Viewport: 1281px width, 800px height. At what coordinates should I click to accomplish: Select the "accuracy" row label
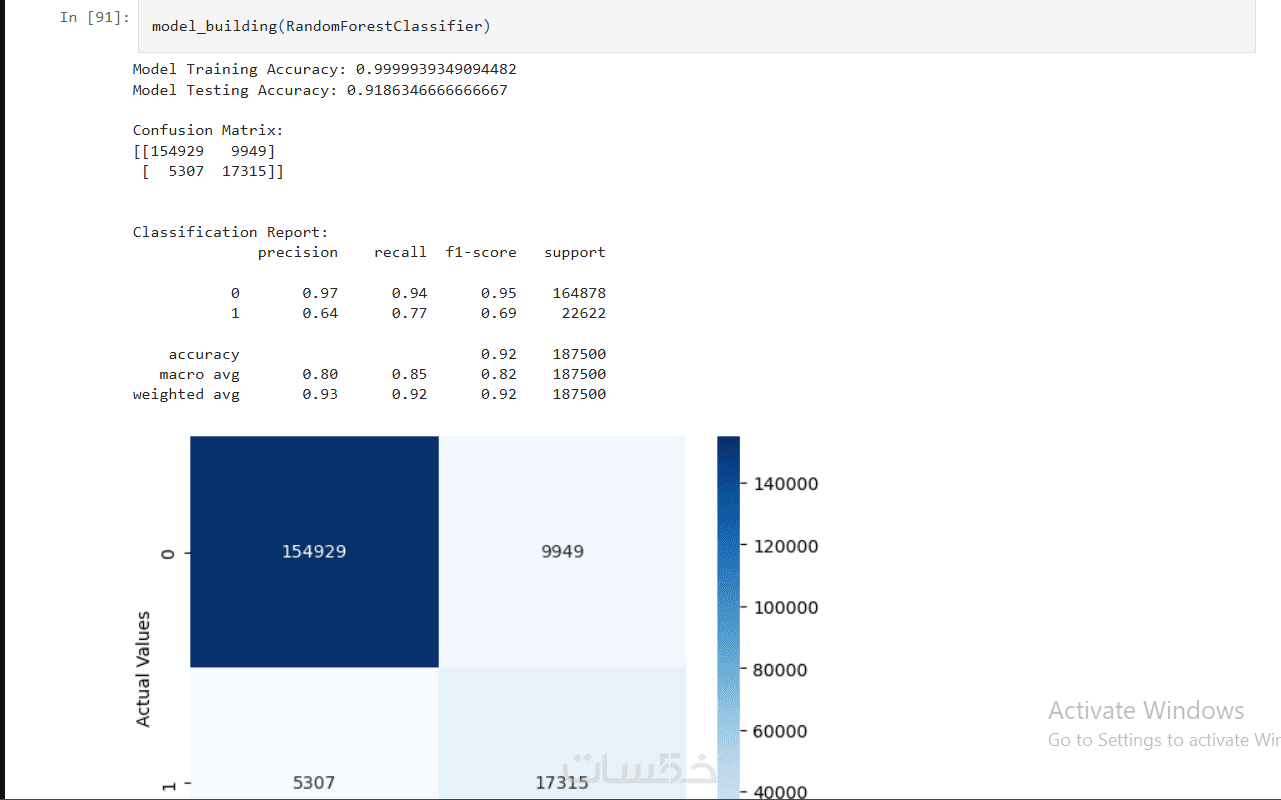point(204,354)
